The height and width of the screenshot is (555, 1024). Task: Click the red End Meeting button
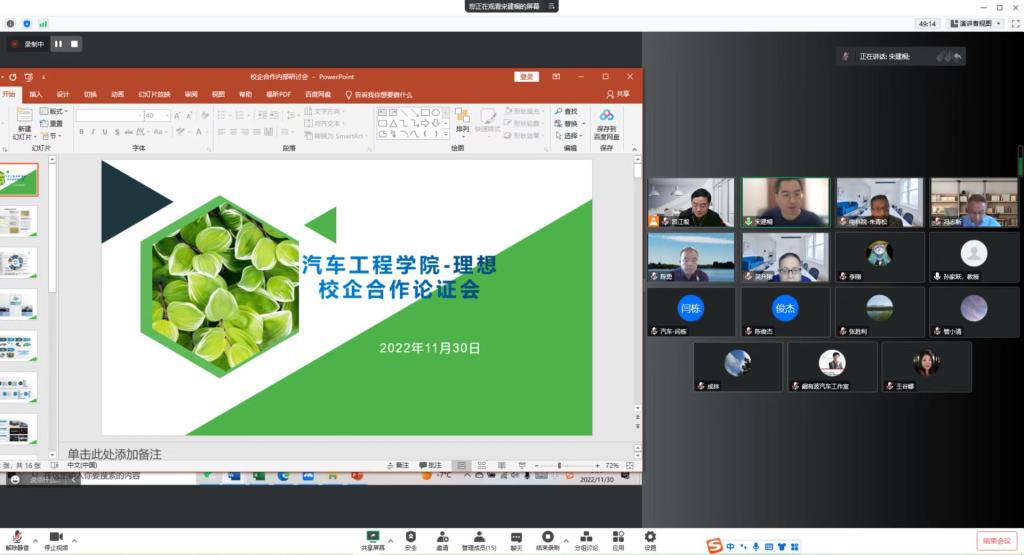(x=997, y=541)
